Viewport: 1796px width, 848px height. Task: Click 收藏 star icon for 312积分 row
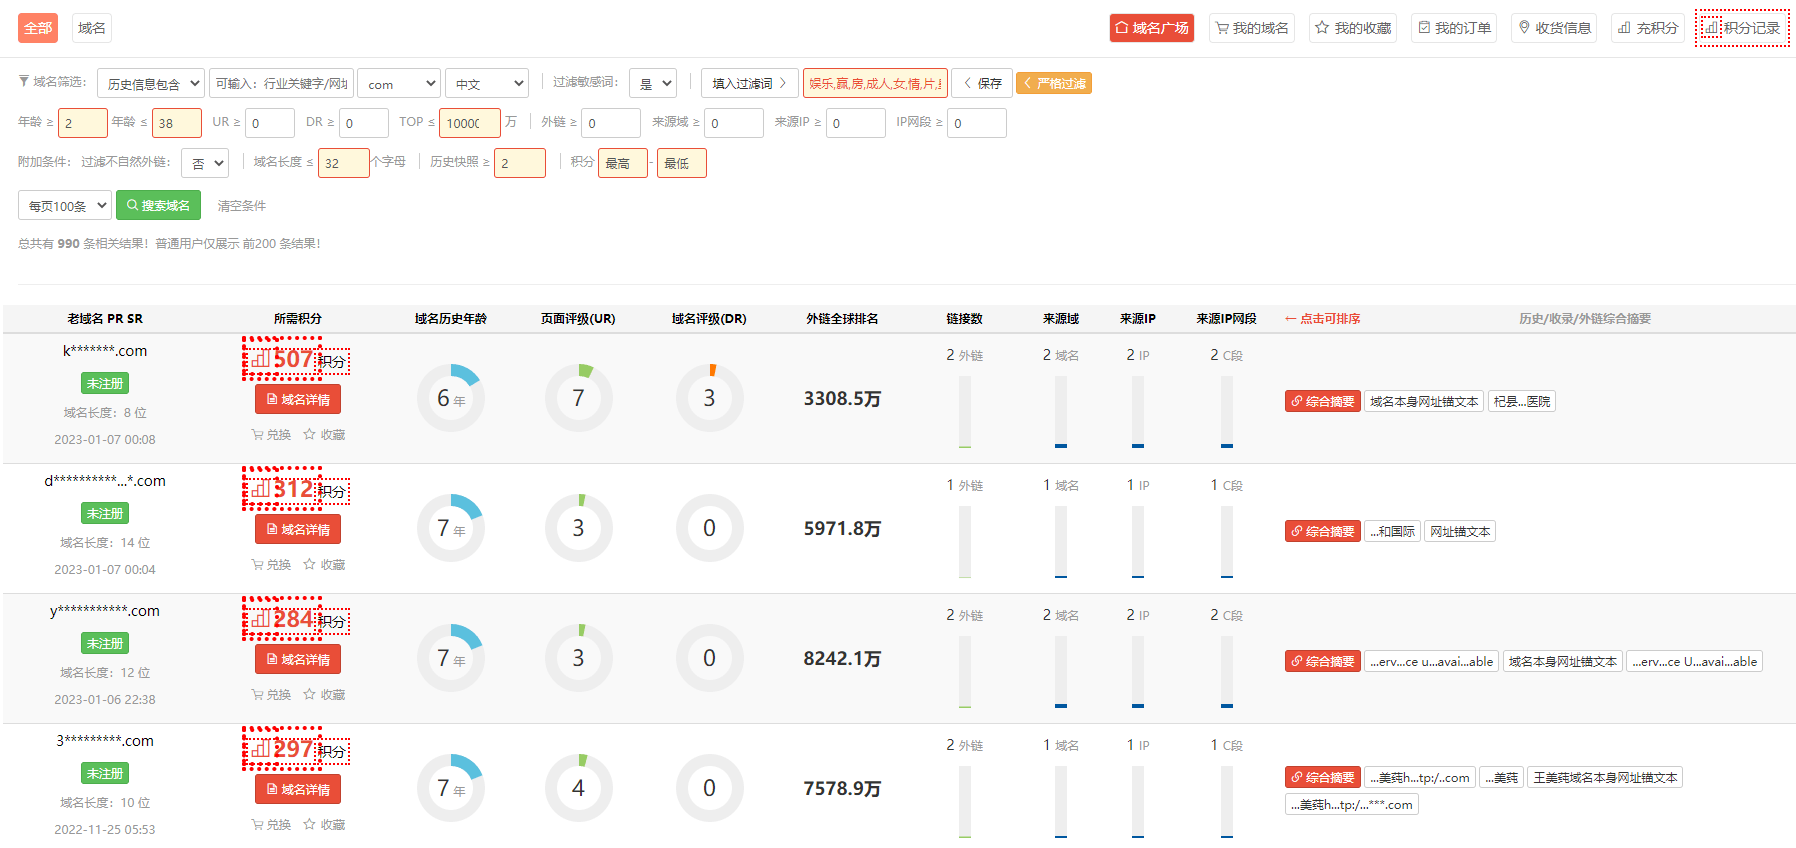coord(324,565)
